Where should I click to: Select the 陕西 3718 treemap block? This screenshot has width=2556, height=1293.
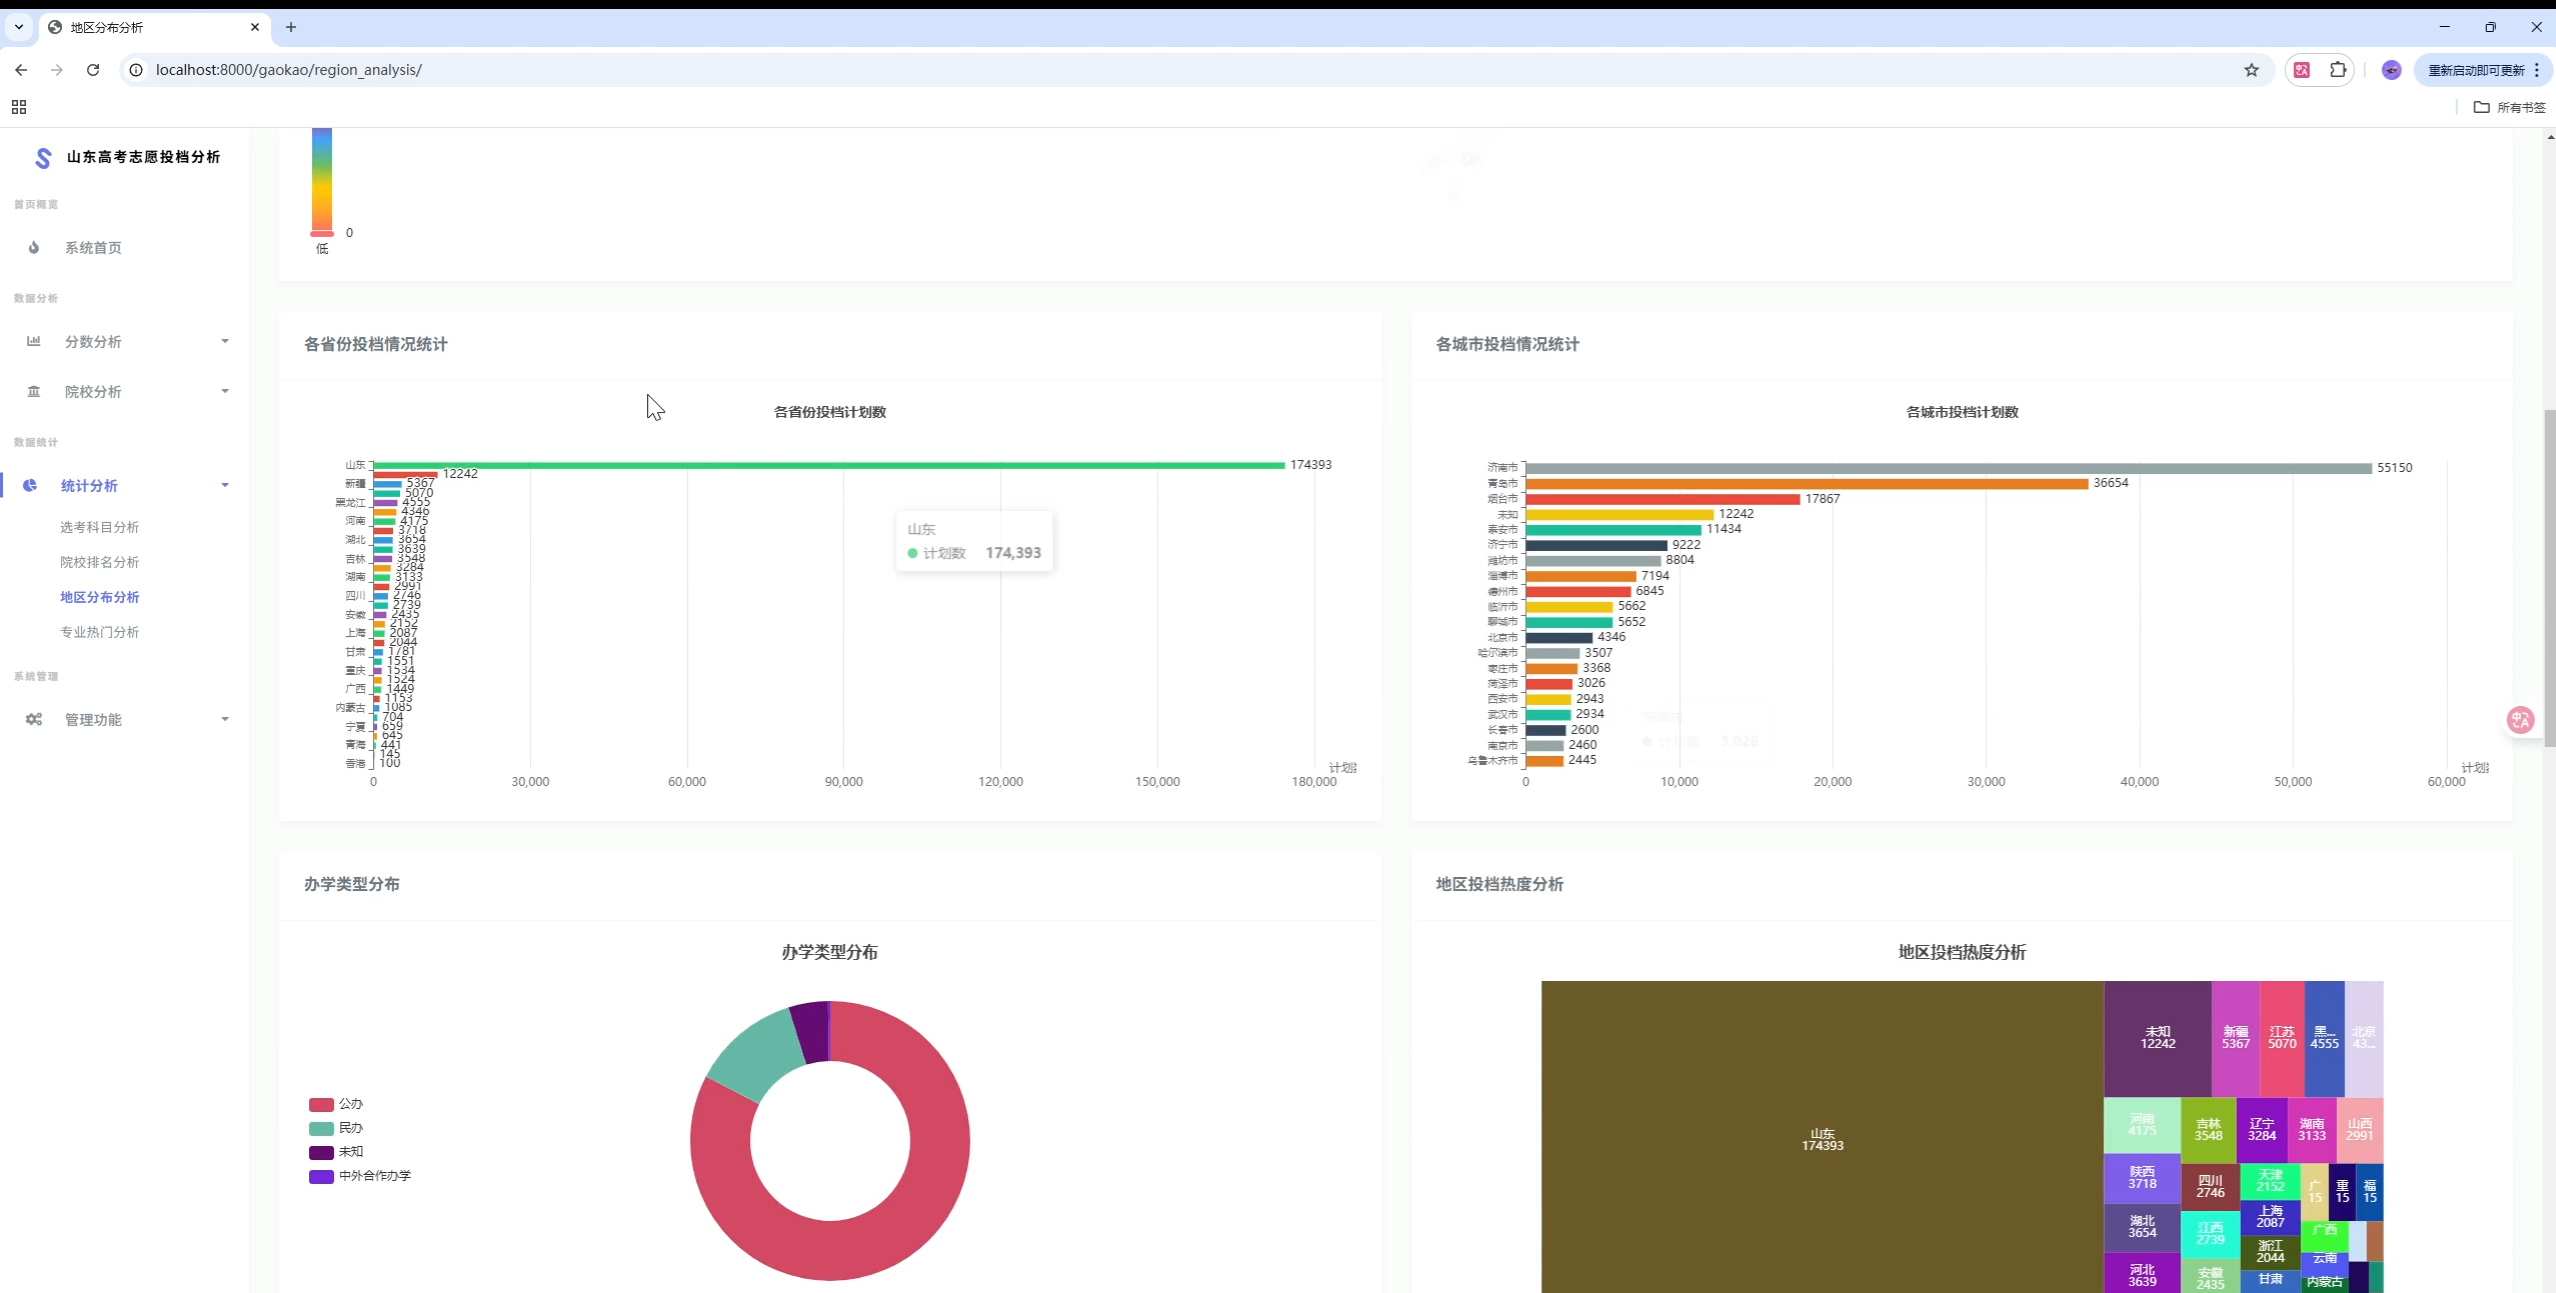(2142, 1179)
